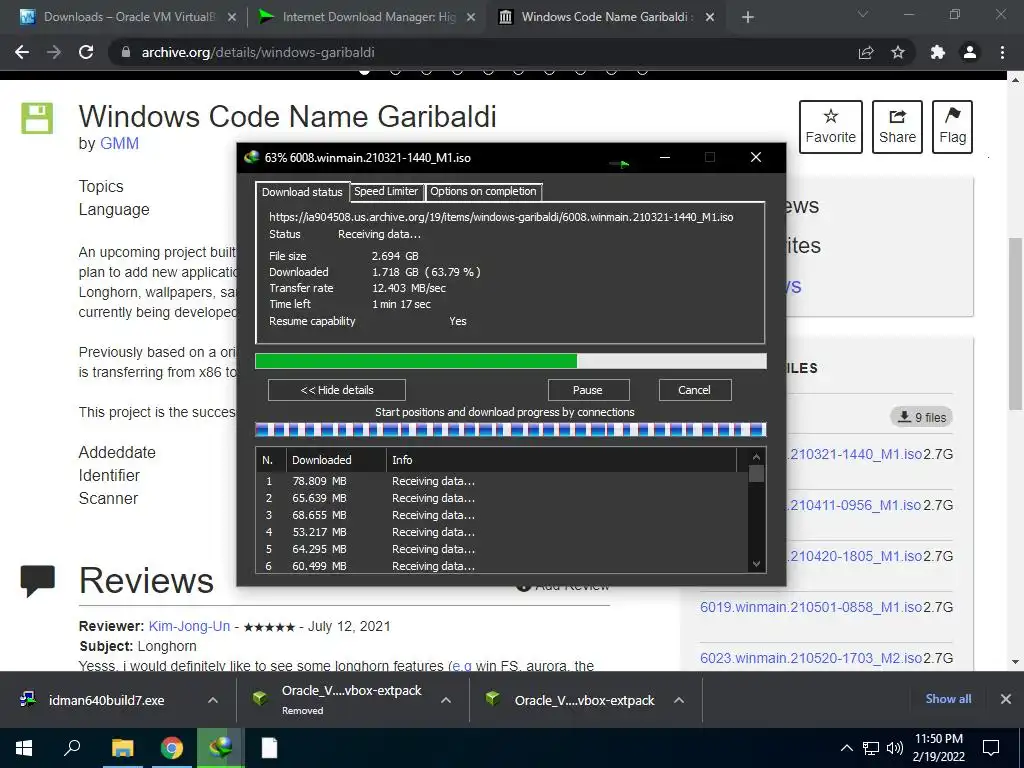1024x768 pixels.
Task: Open taskbar search magnifier
Action: coord(72,748)
